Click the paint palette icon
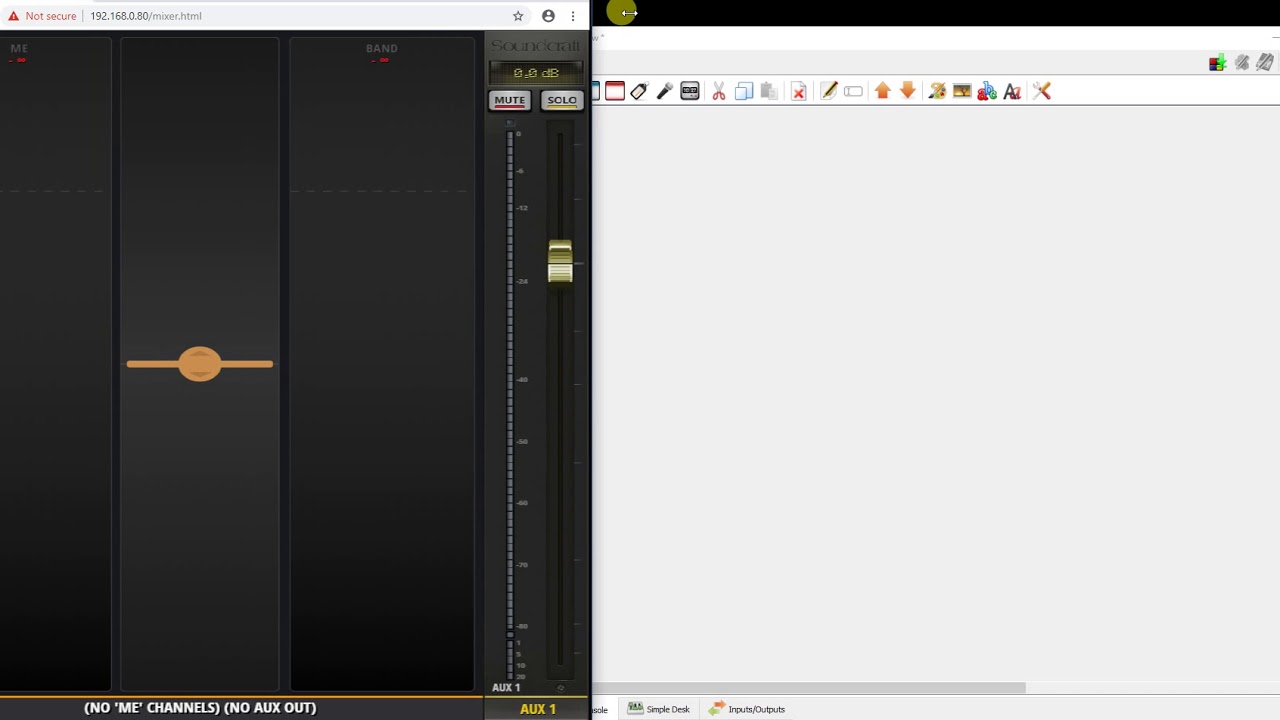 tap(937, 91)
